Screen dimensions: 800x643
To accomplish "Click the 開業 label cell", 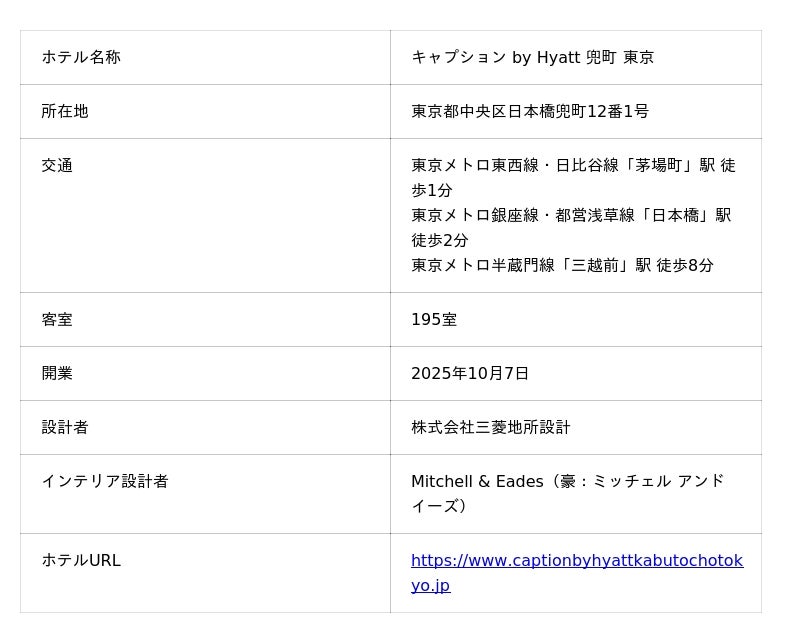I will [x=57, y=374].
